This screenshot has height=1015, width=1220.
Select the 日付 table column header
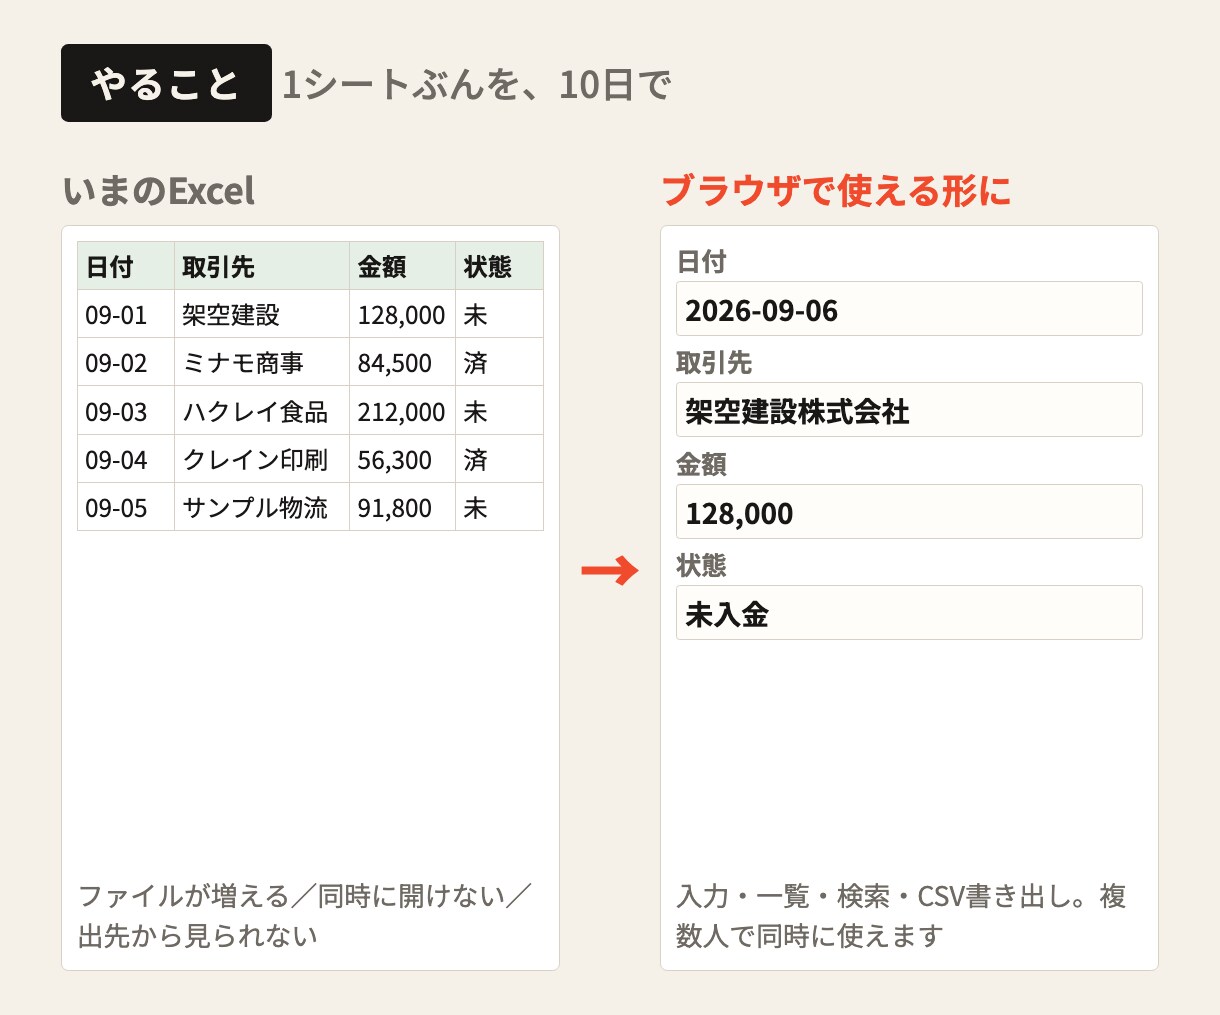point(126,266)
